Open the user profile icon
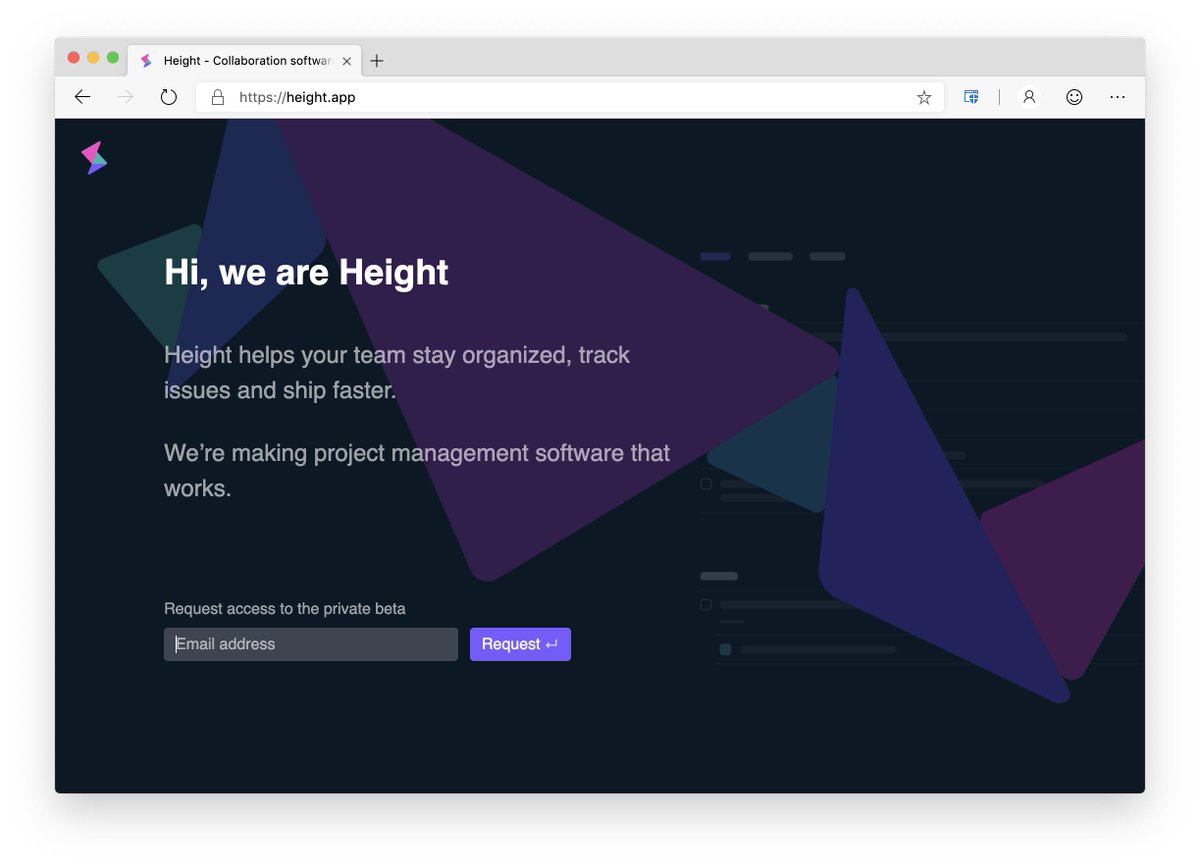Image resolution: width=1200 pixels, height=866 pixels. [1029, 97]
